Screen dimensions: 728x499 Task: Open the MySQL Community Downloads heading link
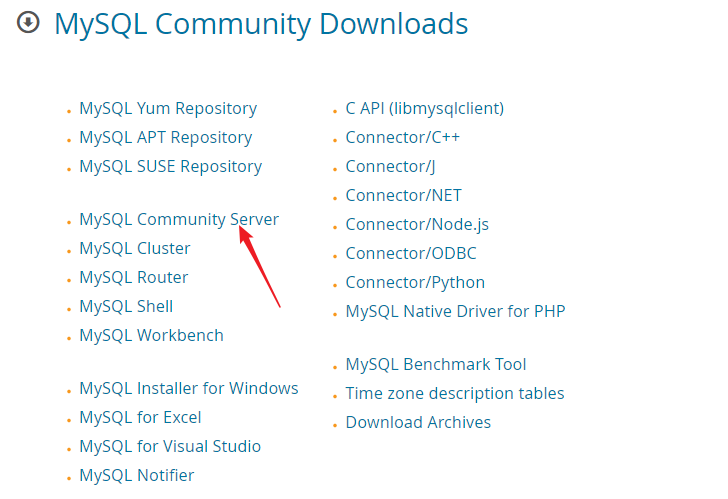tap(261, 24)
